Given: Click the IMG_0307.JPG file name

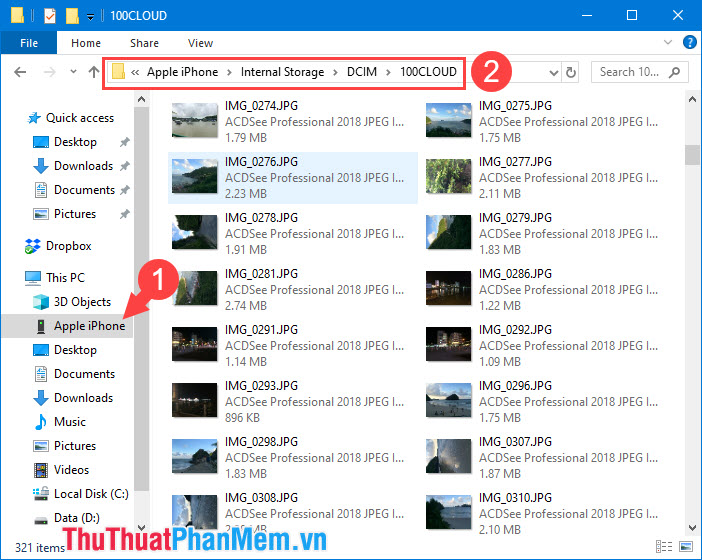Looking at the screenshot, I should tap(515, 442).
